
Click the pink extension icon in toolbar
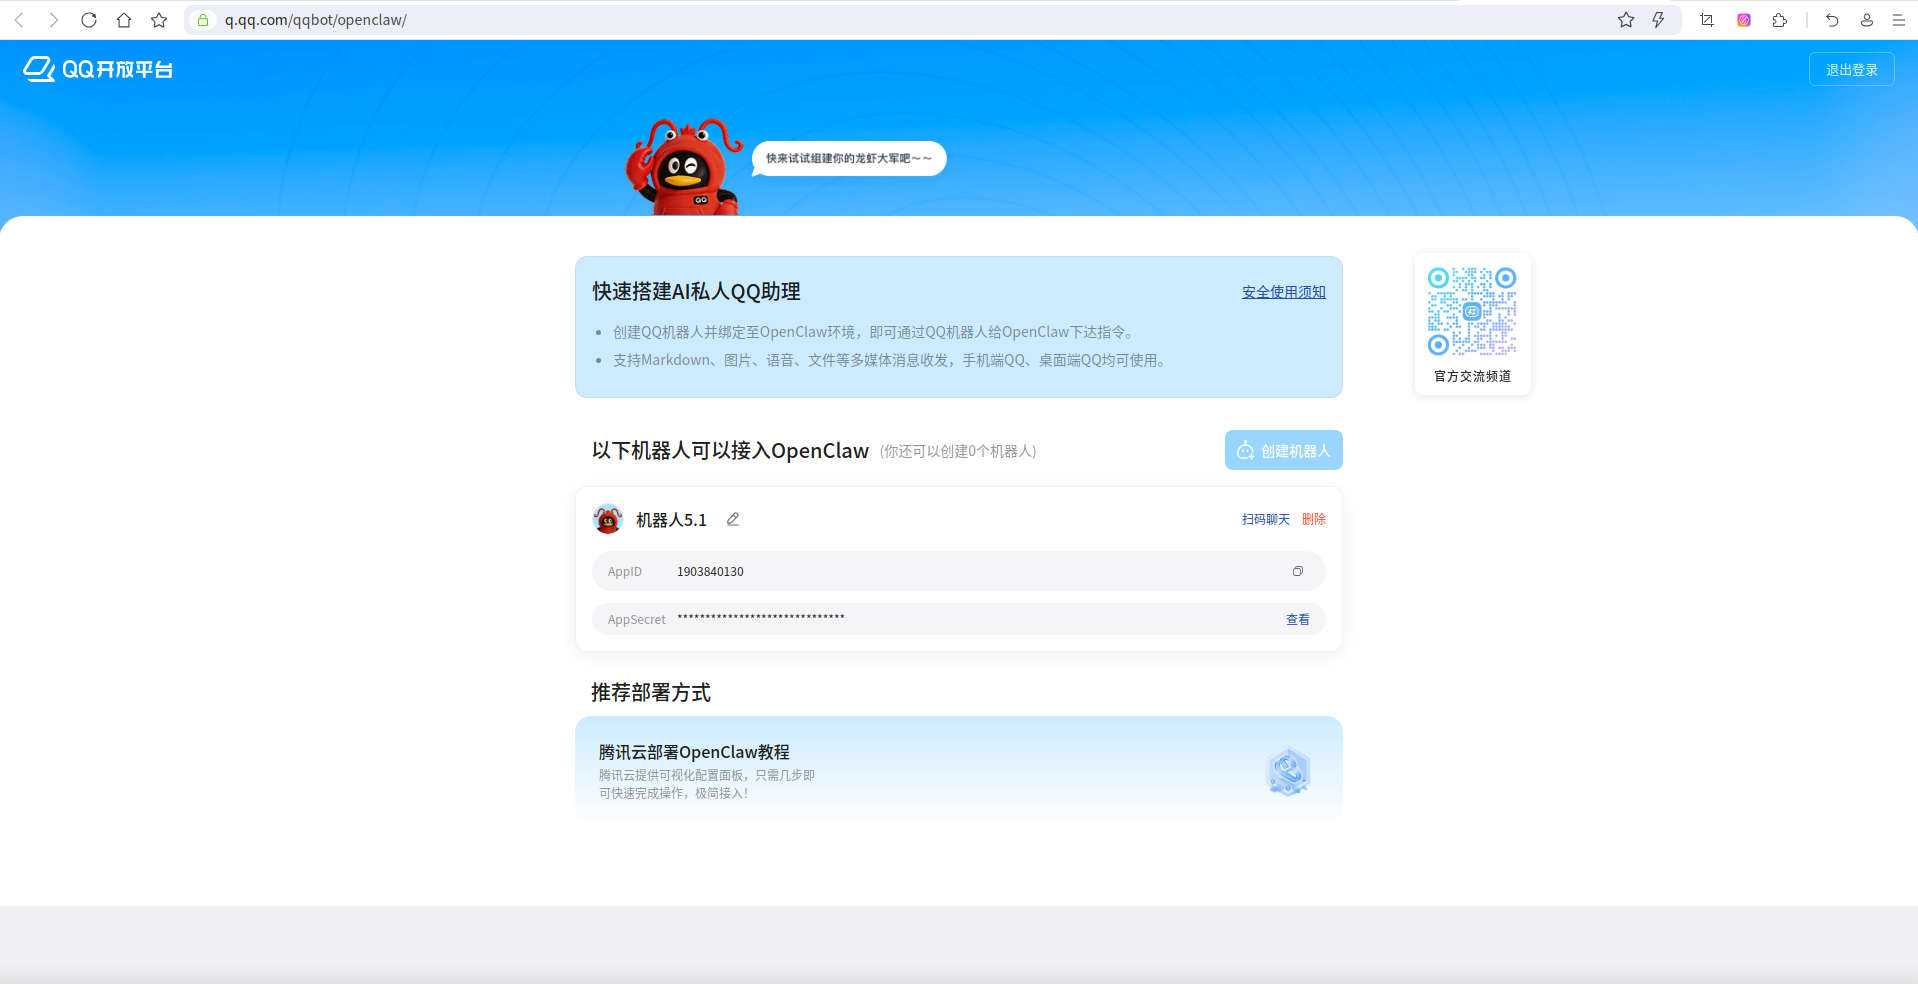[1744, 20]
